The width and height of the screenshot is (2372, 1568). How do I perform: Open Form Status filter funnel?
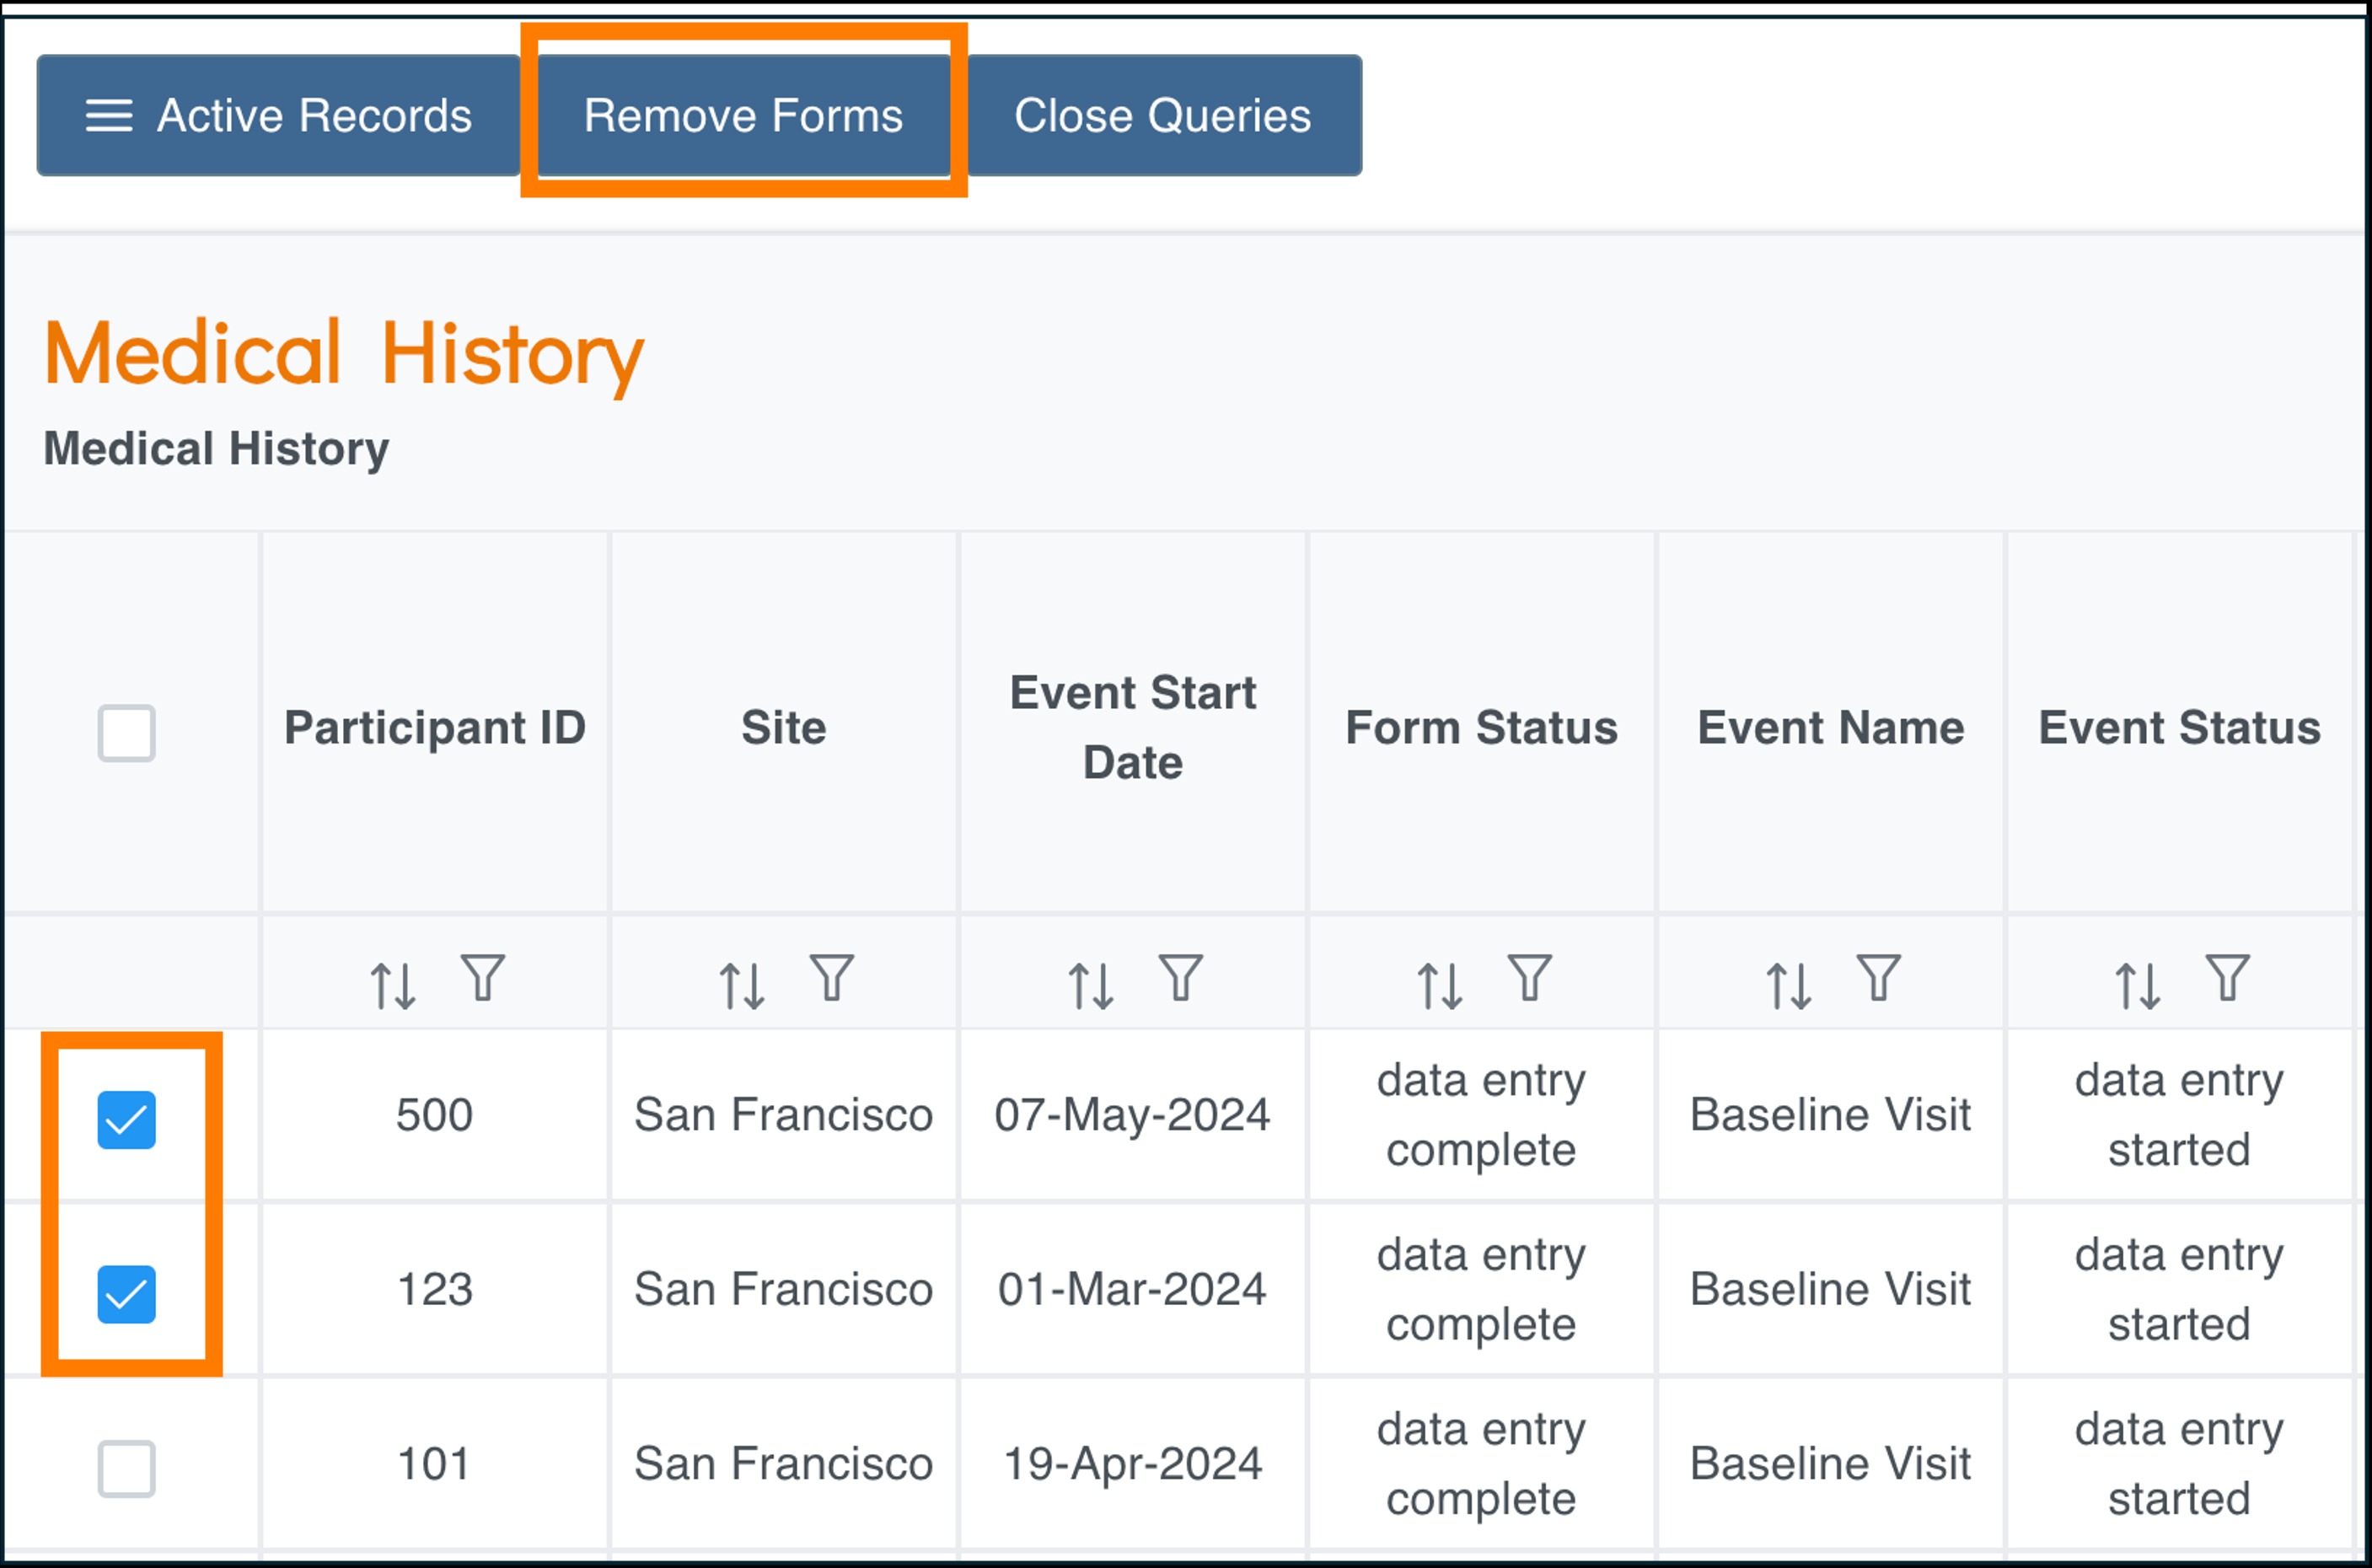click(x=1530, y=978)
